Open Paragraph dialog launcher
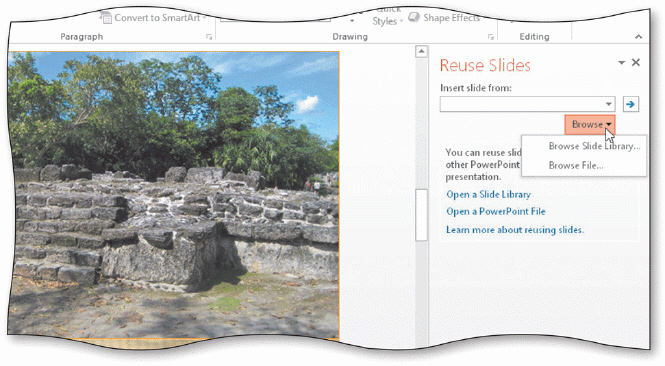 [209, 37]
